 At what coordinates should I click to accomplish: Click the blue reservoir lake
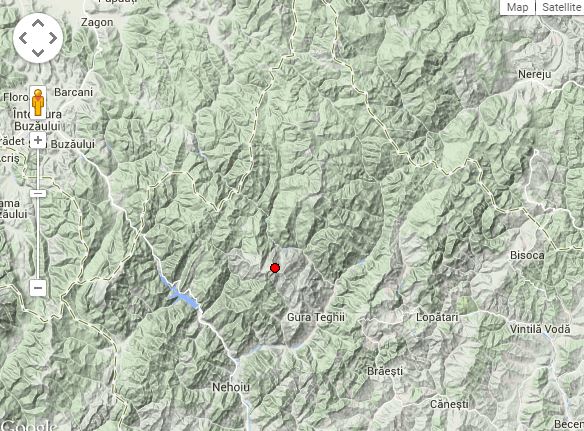click(181, 294)
